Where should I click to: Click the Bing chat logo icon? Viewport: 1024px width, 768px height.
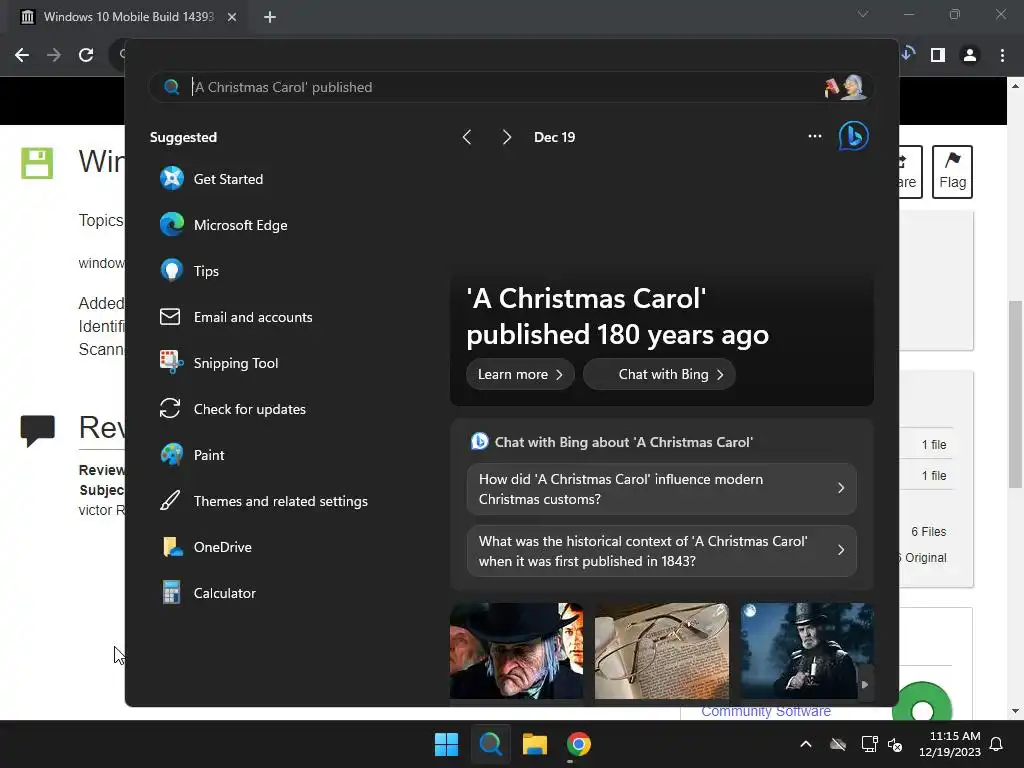pyautogui.click(x=854, y=136)
